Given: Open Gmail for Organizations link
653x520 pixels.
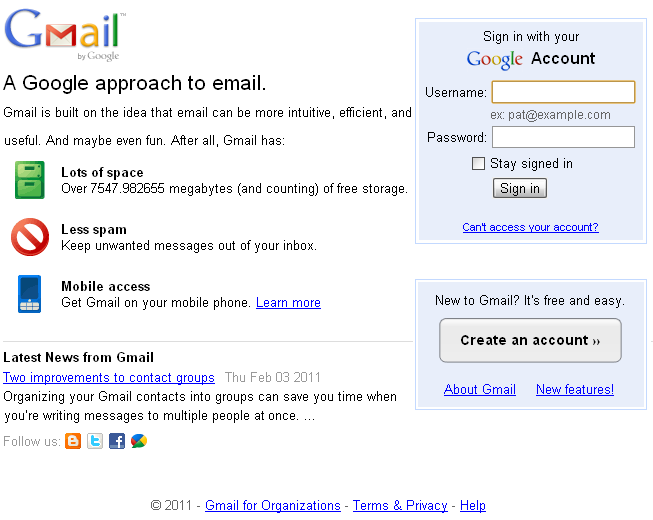Looking at the screenshot, I should (x=273, y=506).
